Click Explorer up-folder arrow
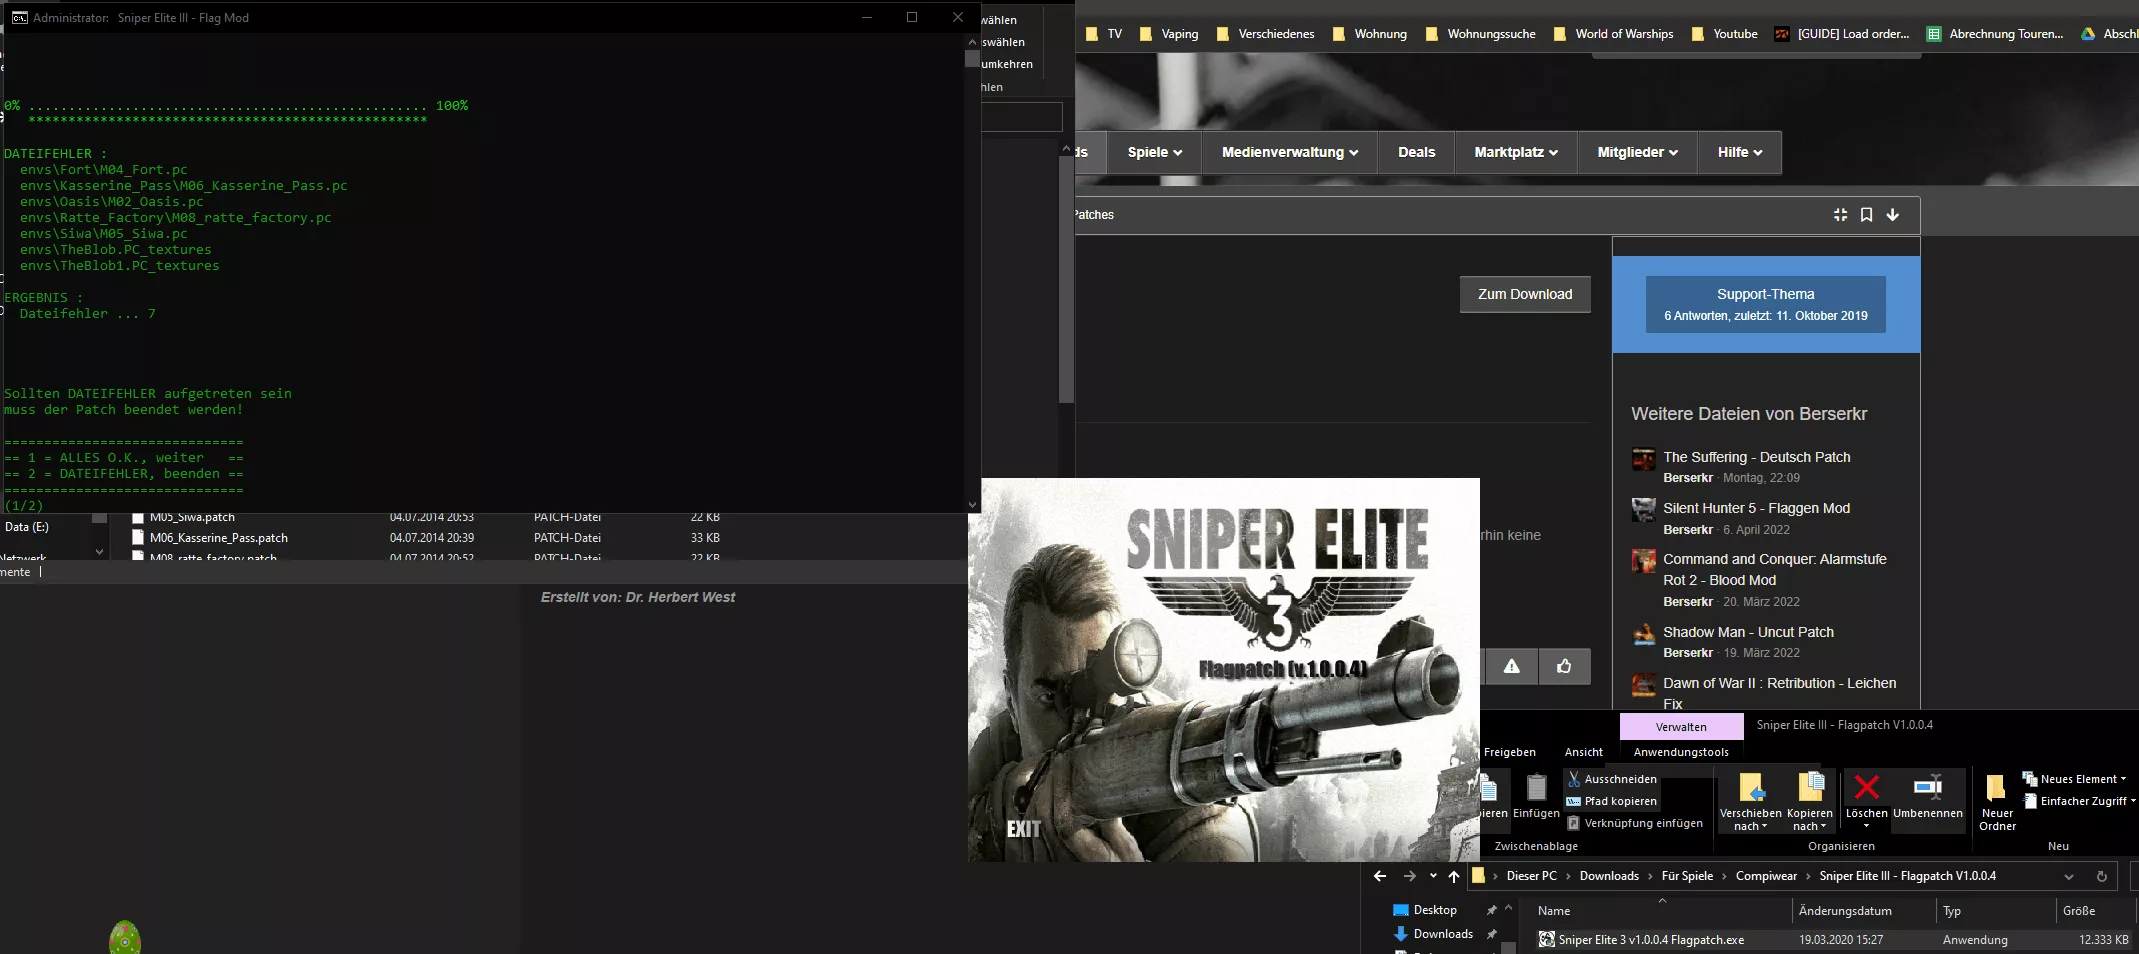The height and width of the screenshot is (954, 2139). (1454, 876)
